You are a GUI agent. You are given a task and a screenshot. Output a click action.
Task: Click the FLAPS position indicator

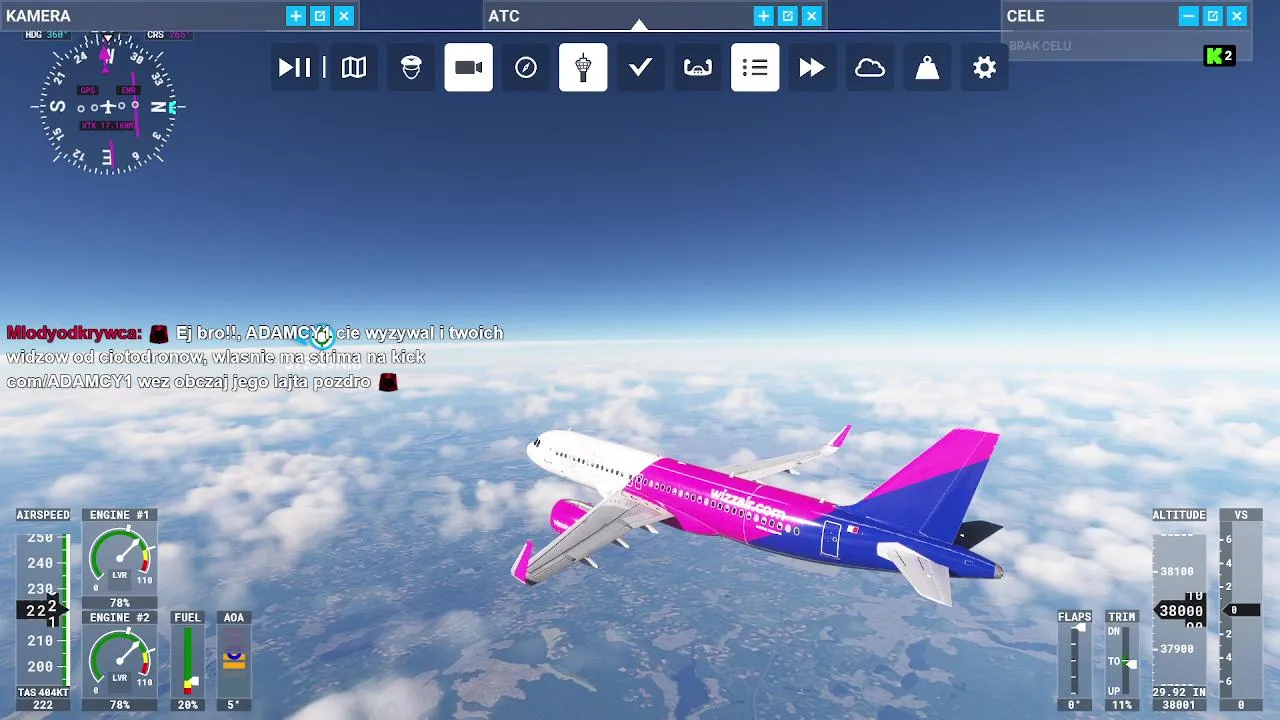[x=1075, y=661]
